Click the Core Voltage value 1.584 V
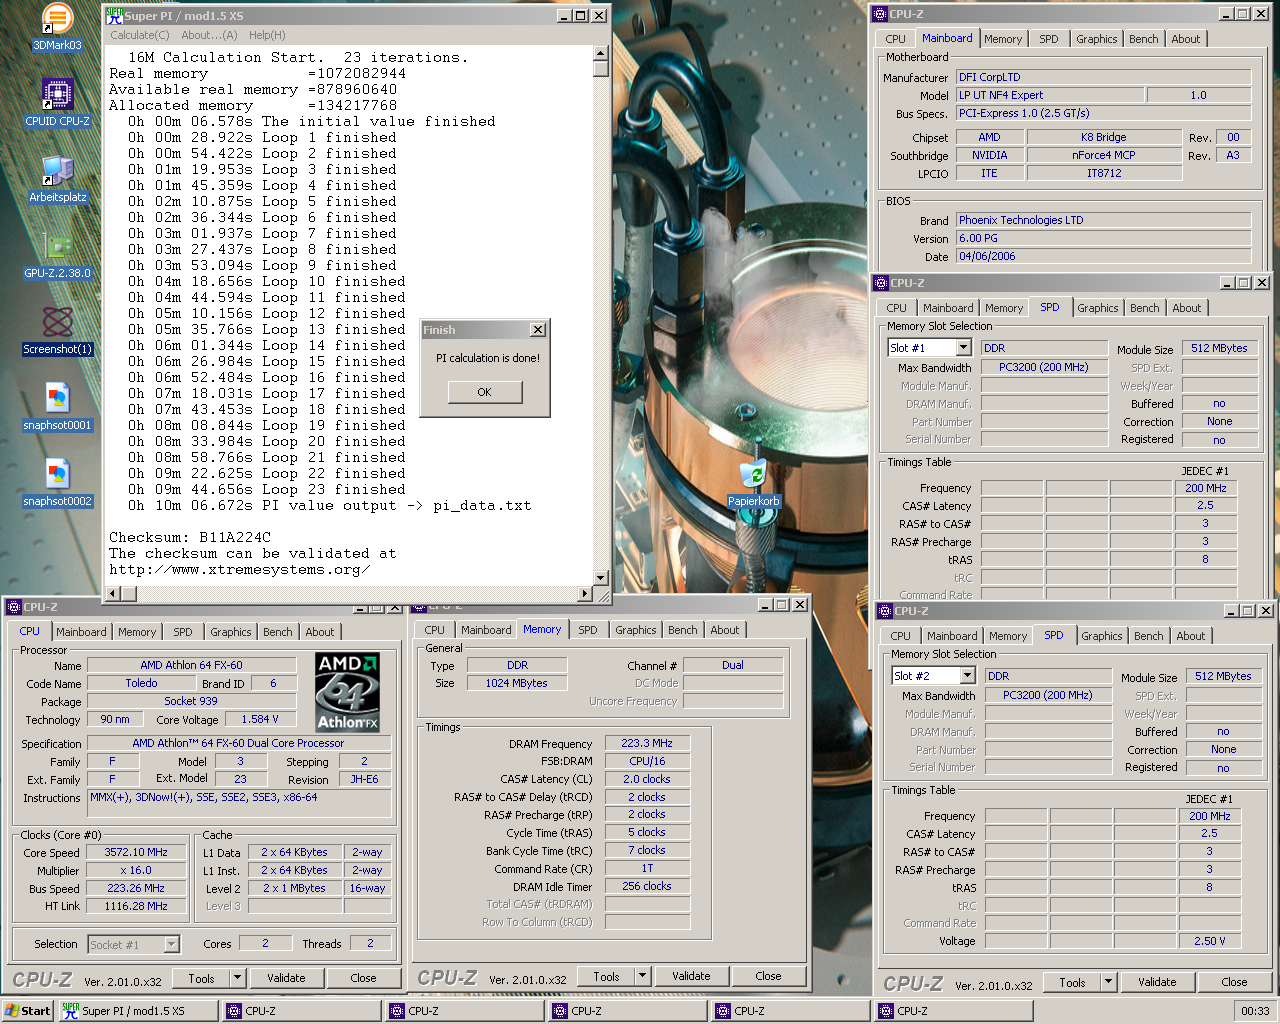The width and height of the screenshot is (1280, 1024). point(260,720)
